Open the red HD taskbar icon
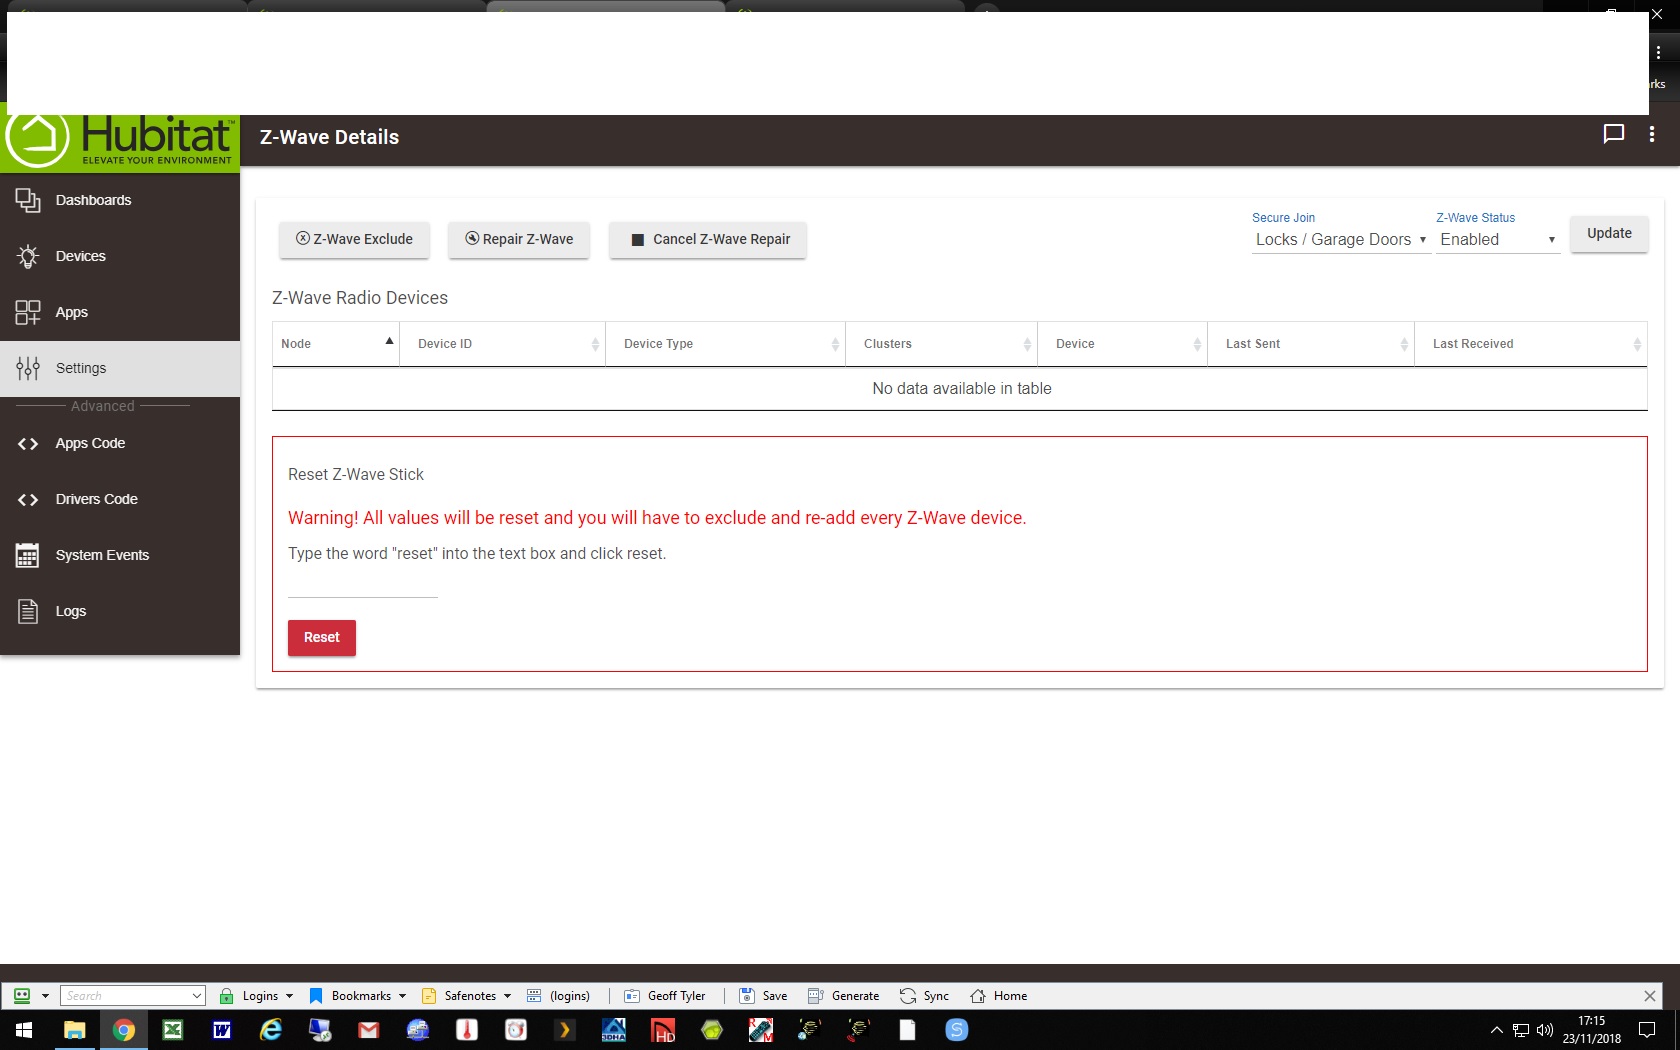The width and height of the screenshot is (1680, 1050). click(662, 1030)
